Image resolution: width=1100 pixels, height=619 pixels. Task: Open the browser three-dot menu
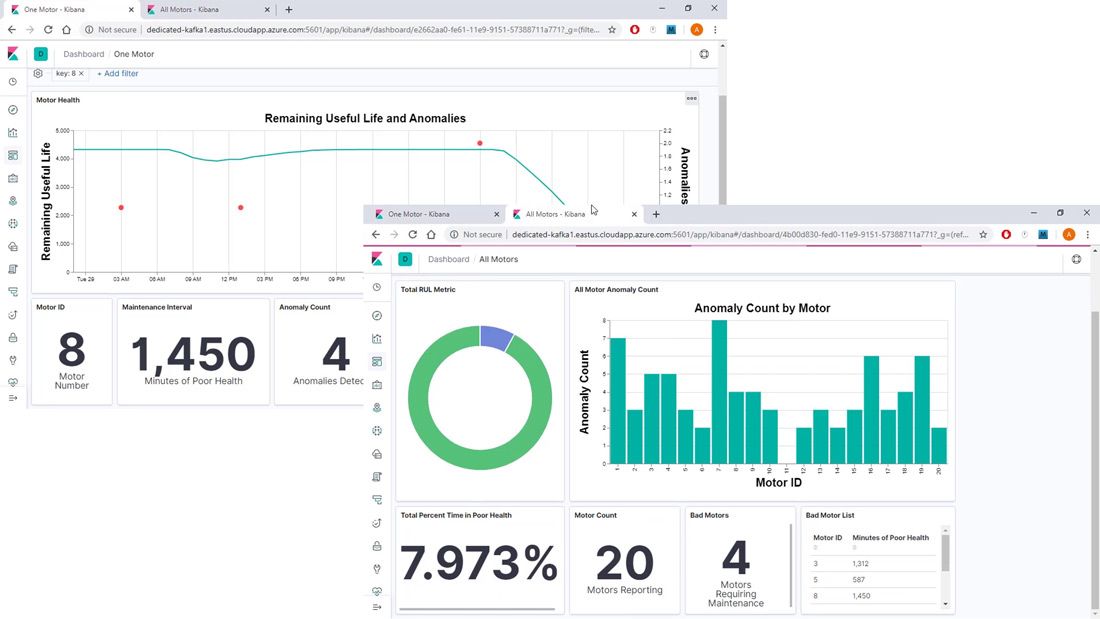pos(716,30)
